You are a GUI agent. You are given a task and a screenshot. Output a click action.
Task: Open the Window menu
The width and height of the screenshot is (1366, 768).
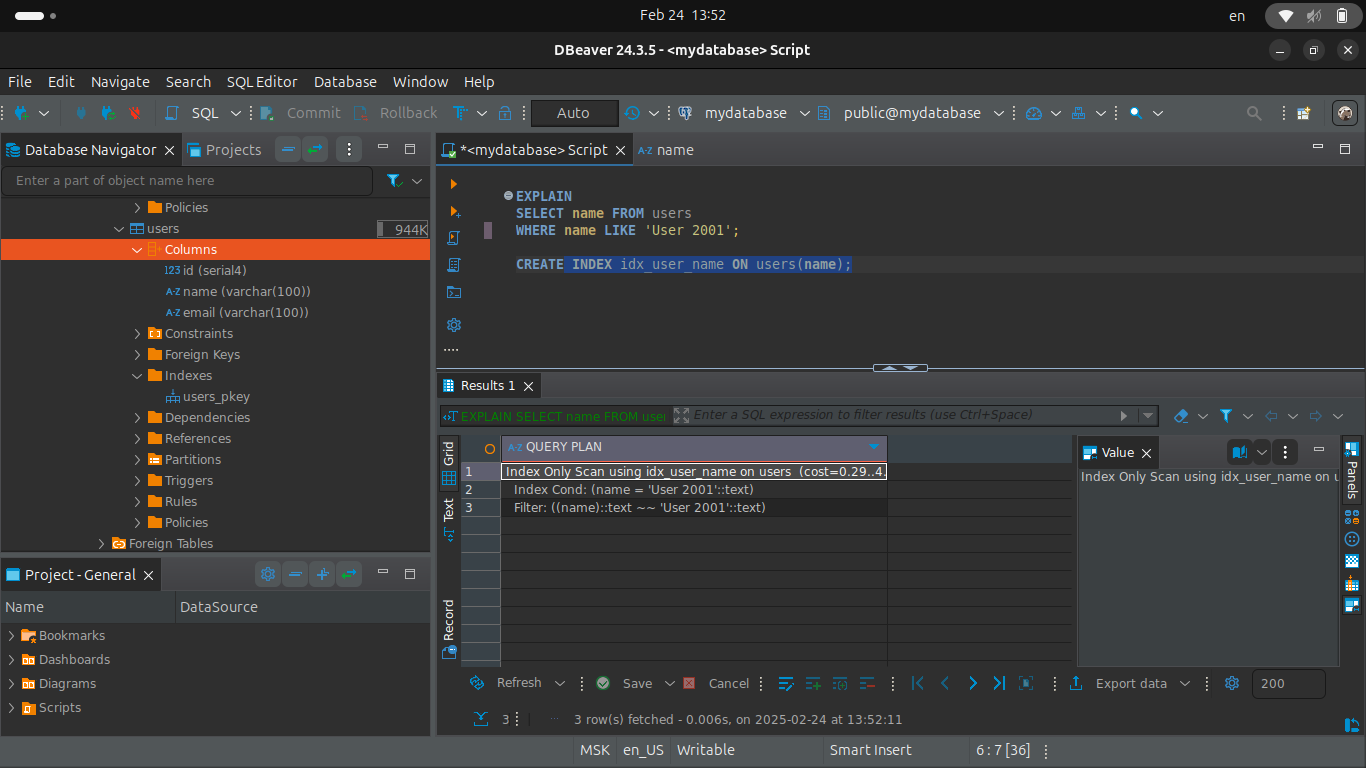click(420, 82)
